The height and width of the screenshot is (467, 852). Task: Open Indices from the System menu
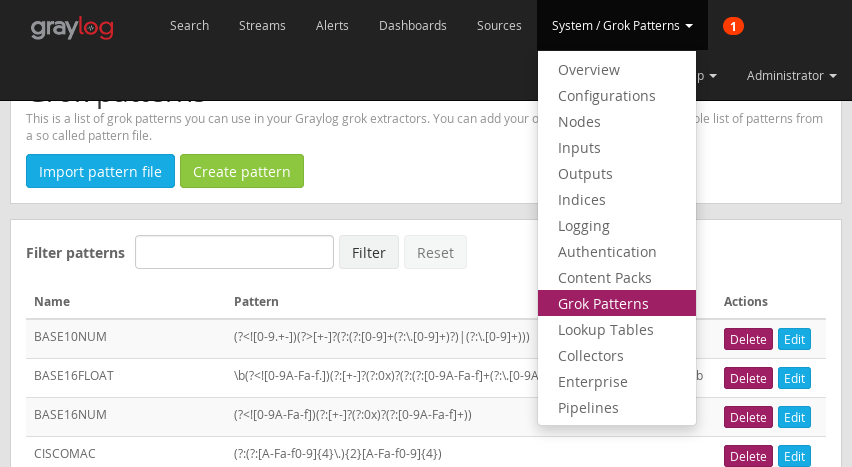click(581, 200)
